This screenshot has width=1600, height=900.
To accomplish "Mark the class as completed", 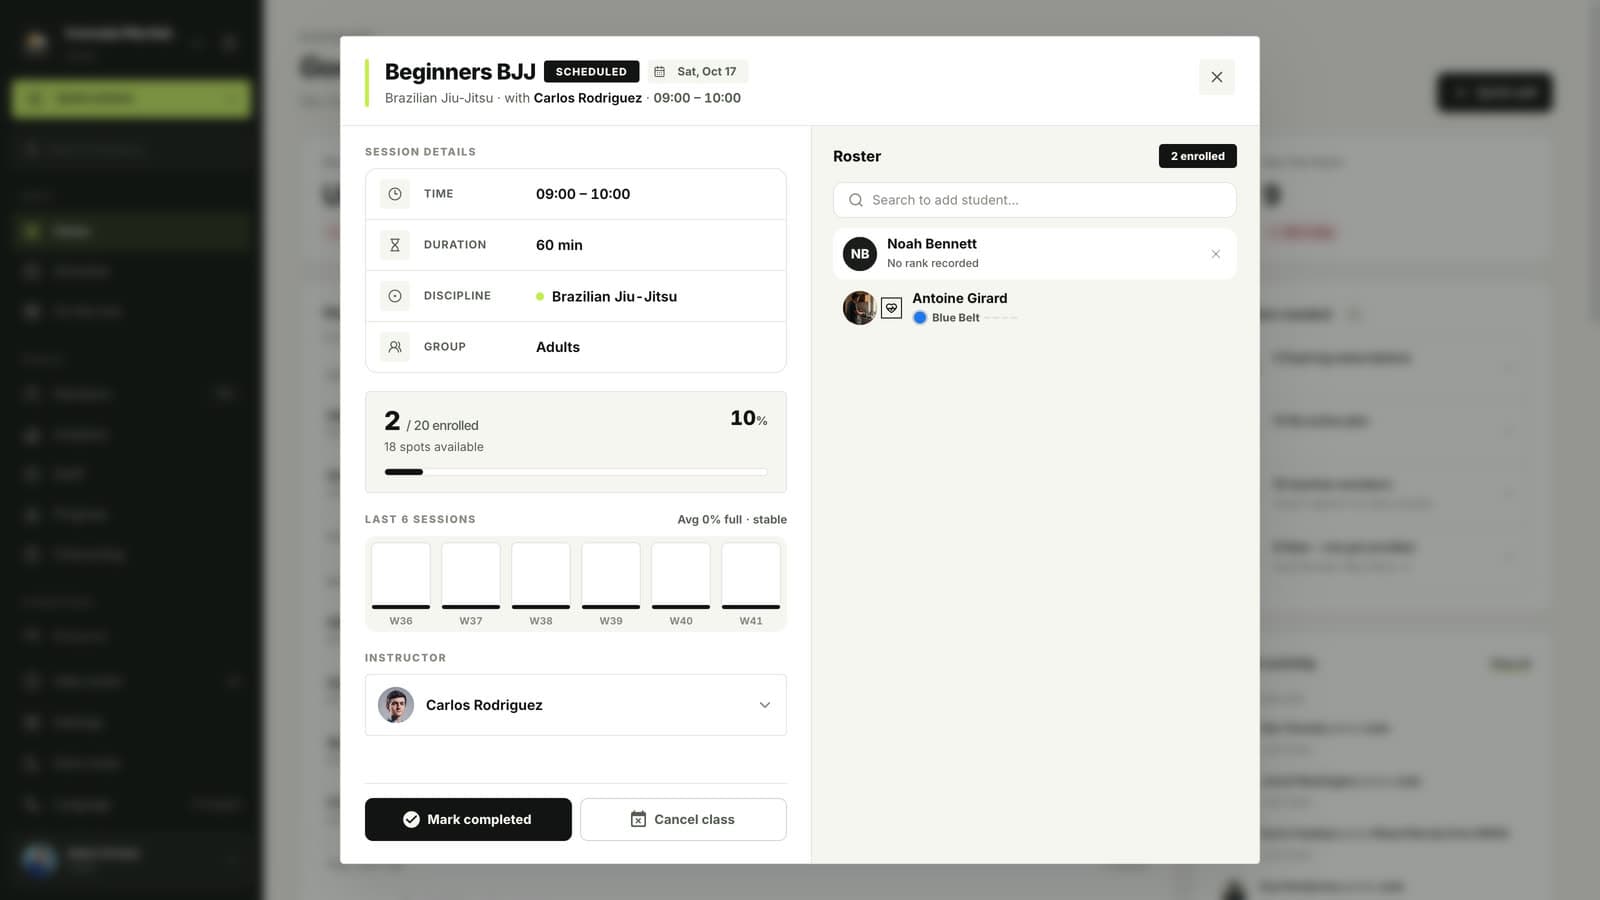I will (x=468, y=819).
